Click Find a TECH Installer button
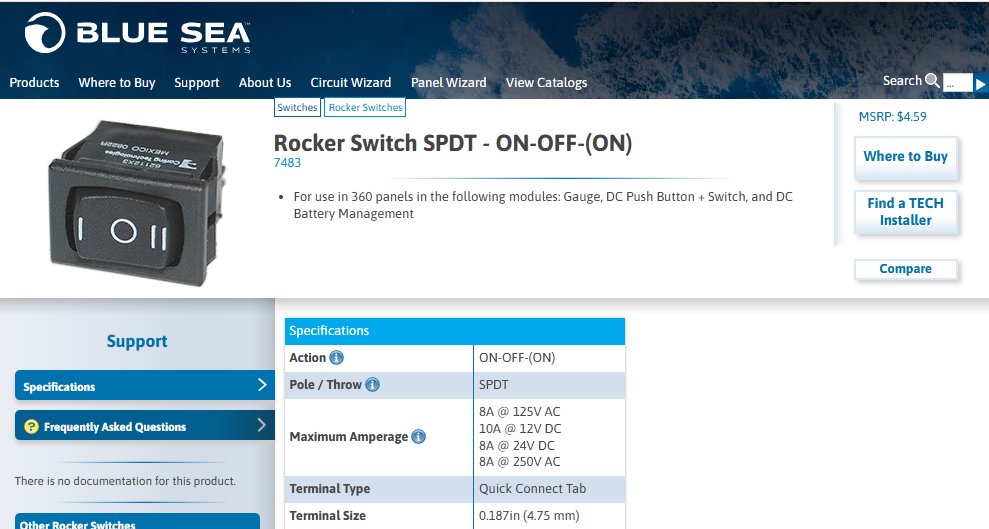The width and height of the screenshot is (989, 529). 906,212
